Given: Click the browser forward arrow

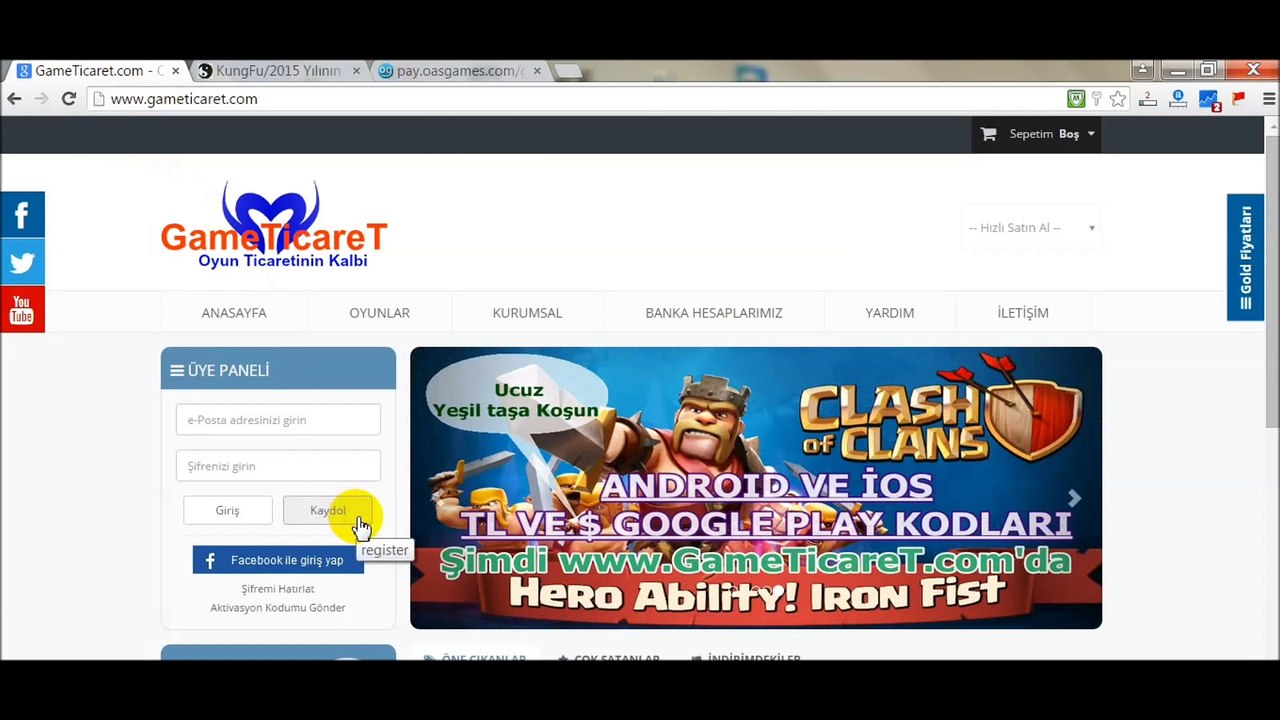Looking at the screenshot, I should point(41,99).
